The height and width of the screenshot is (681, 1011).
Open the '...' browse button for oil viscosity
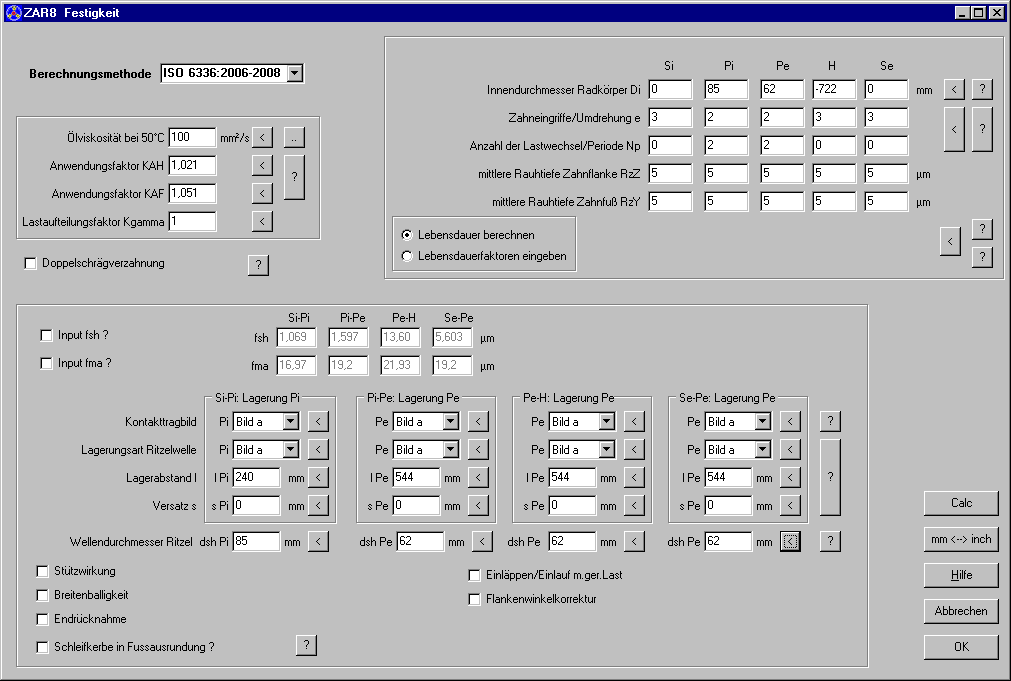tap(293, 137)
